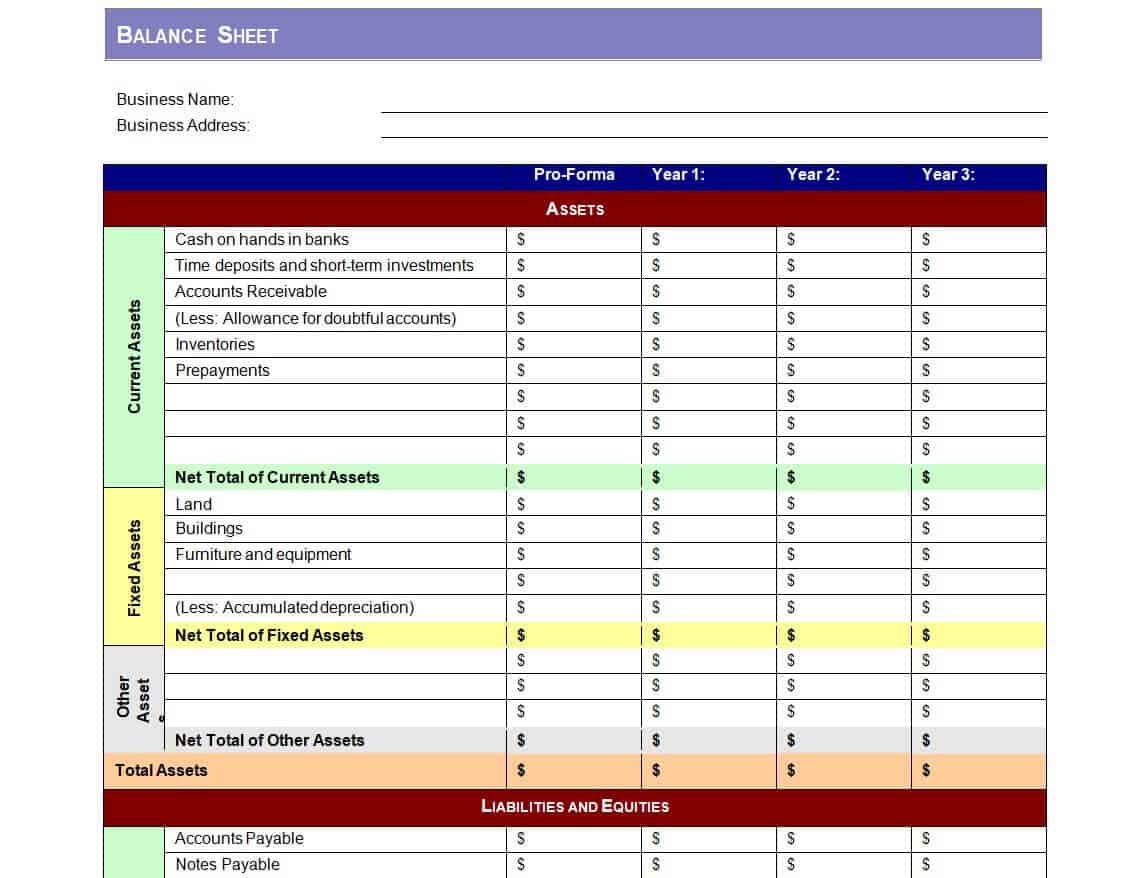1136x878 pixels.
Task: Select the Net Total of Current Assets label
Action: point(277,478)
